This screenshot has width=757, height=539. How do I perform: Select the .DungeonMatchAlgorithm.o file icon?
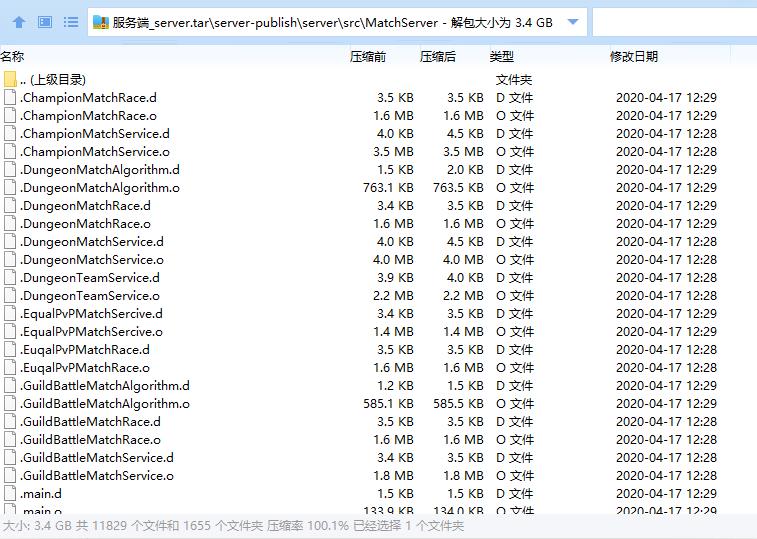[x=10, y=188]
